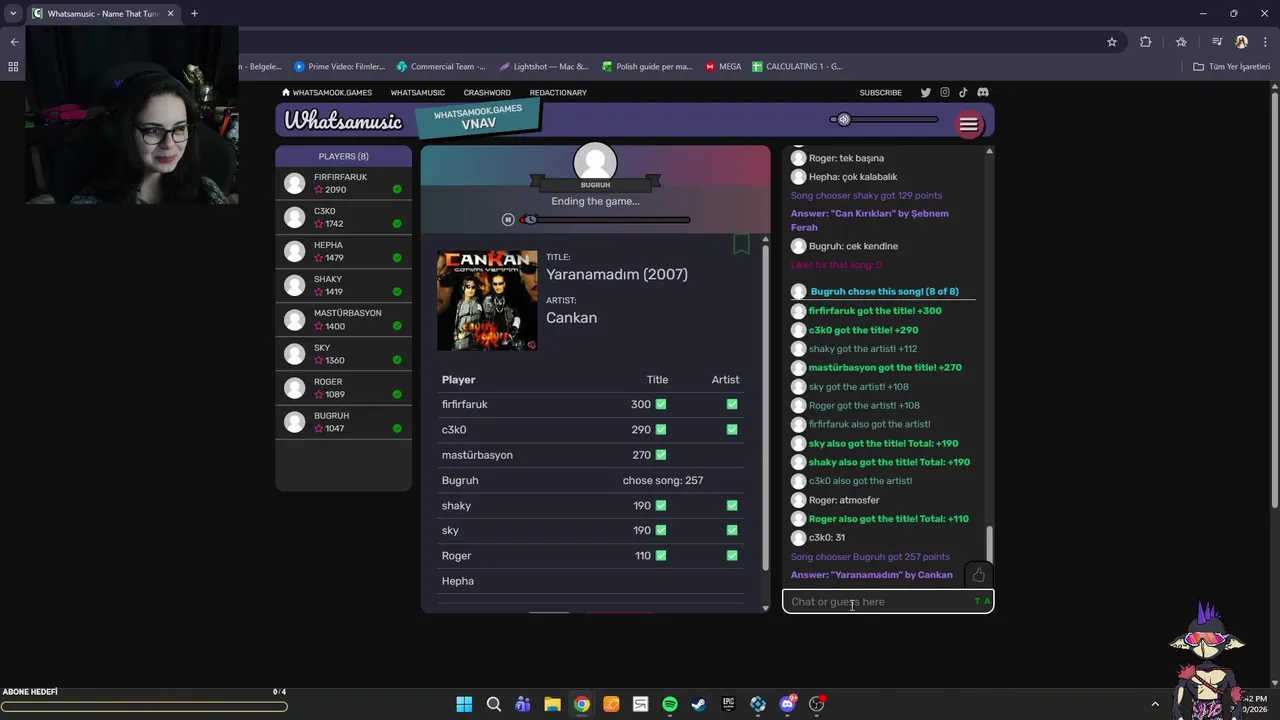Open the TikTok icon link

[x=963, y=93]
